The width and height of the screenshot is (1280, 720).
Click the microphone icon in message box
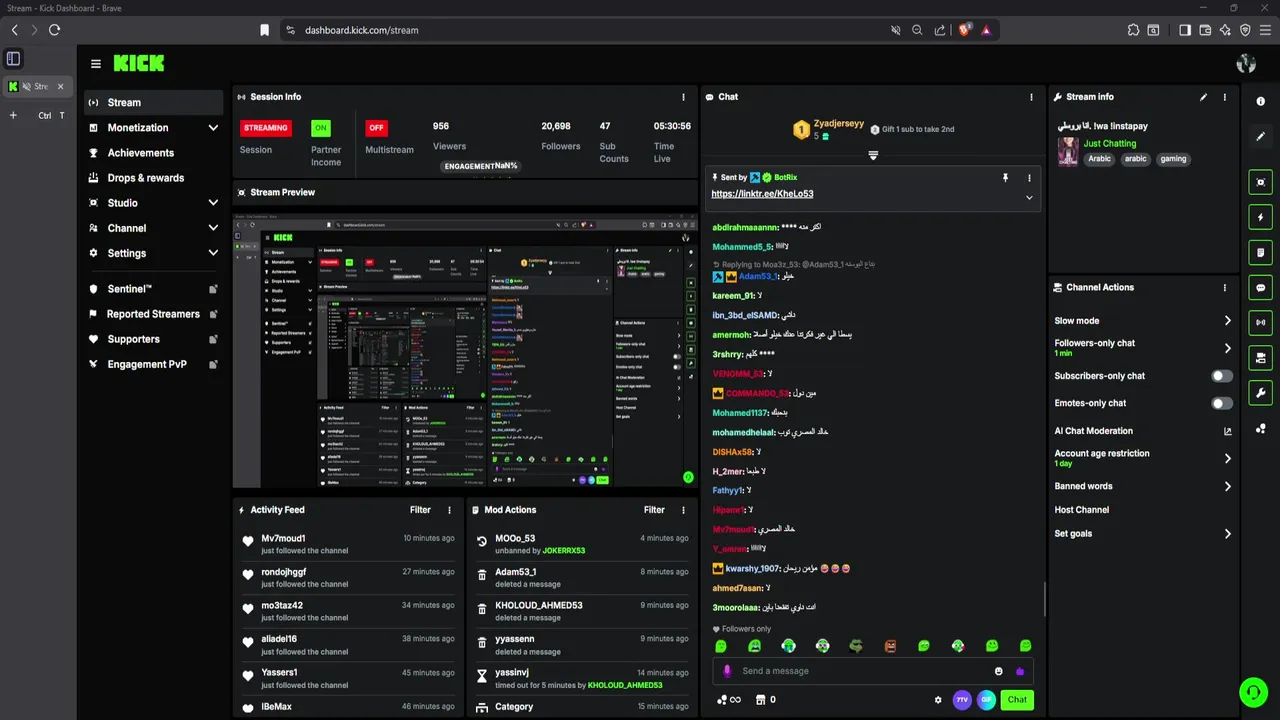point(727,671)
